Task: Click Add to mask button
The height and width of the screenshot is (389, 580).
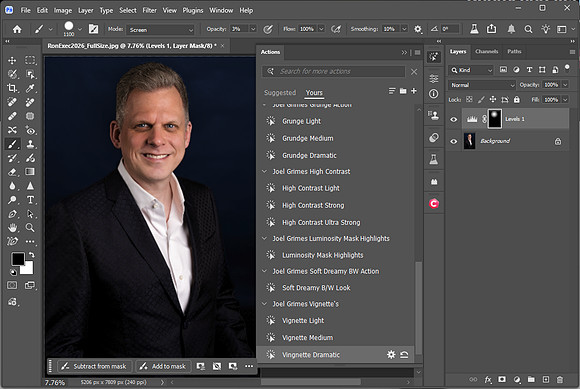Action: coord(163,366)
